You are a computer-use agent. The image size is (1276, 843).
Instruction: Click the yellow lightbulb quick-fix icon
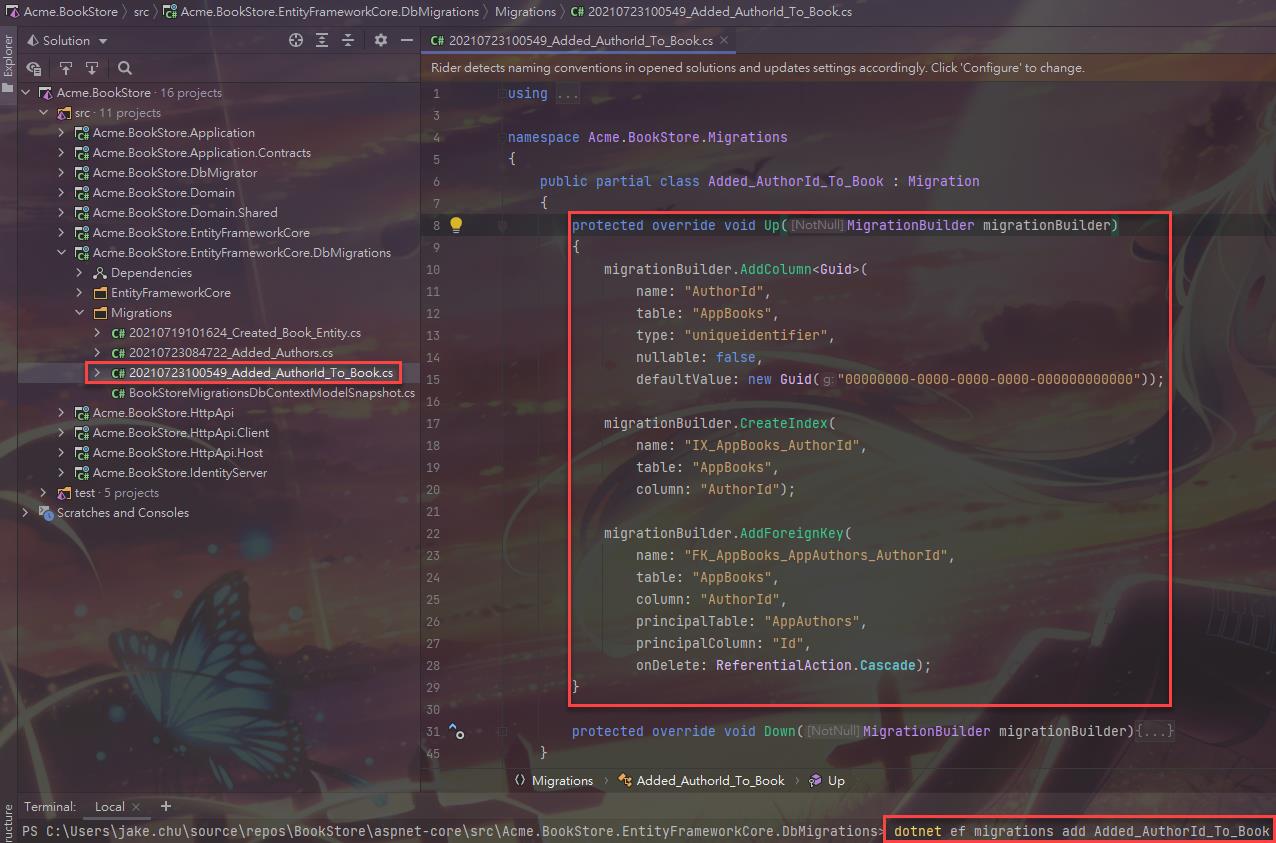456,225
